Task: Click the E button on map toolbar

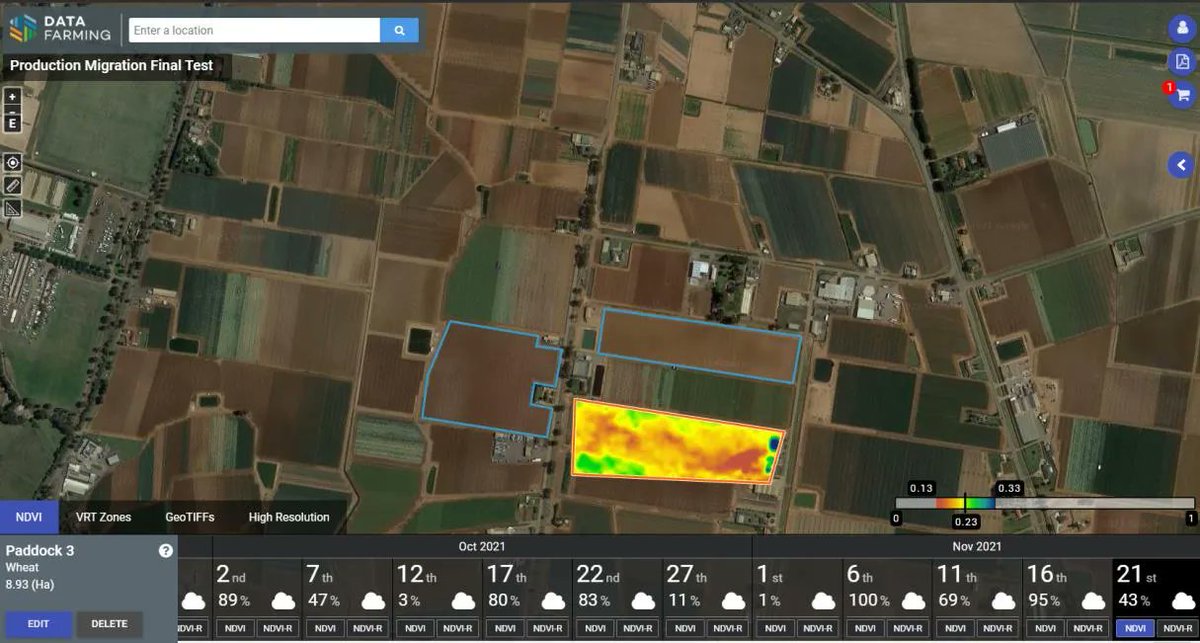Action: tap(12, 123)
